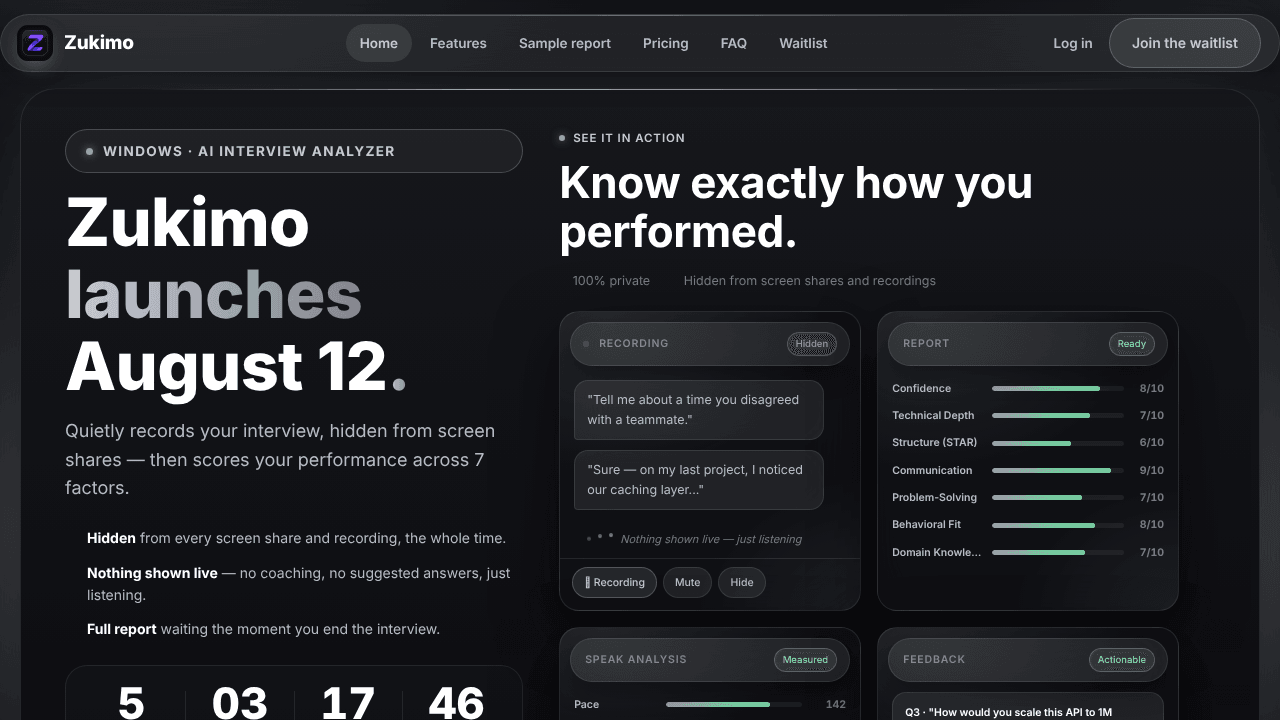
Task: Click the 9/10 Communication score
Action: pyautogui.click(x=1151, y=470)
